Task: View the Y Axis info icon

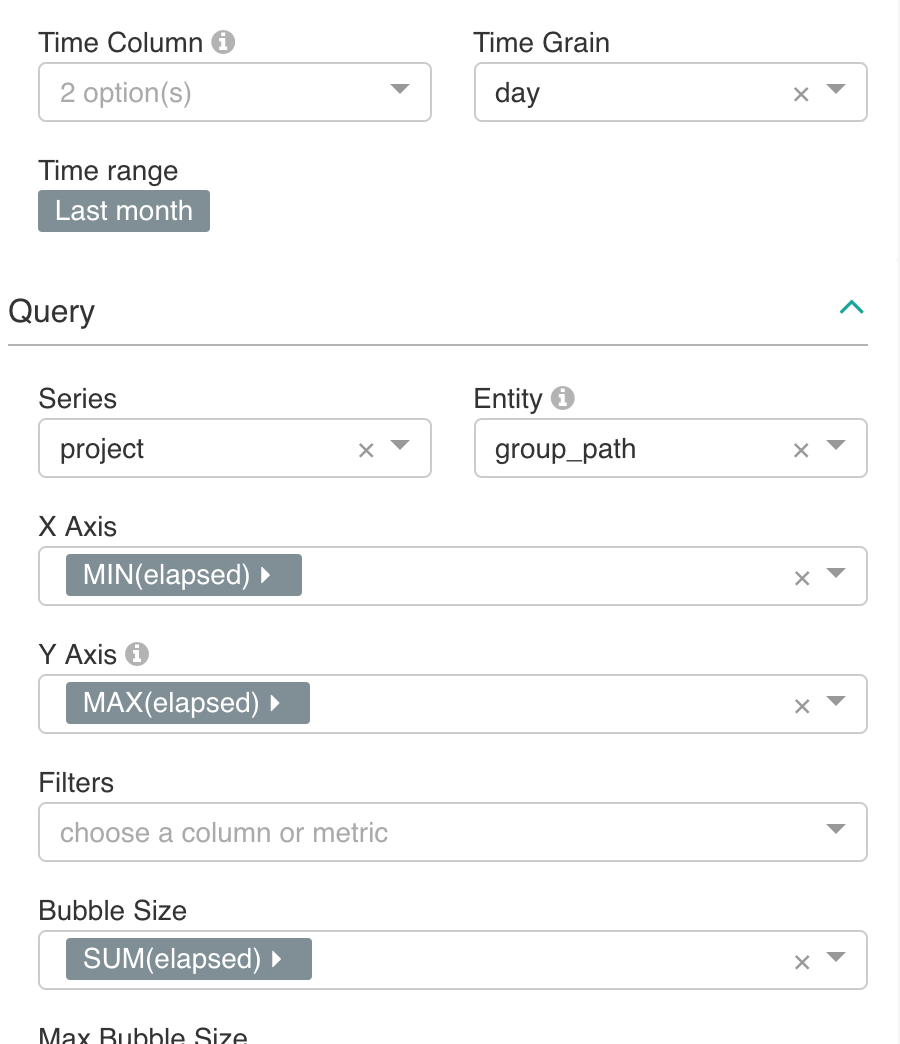Action: [138, 654]
